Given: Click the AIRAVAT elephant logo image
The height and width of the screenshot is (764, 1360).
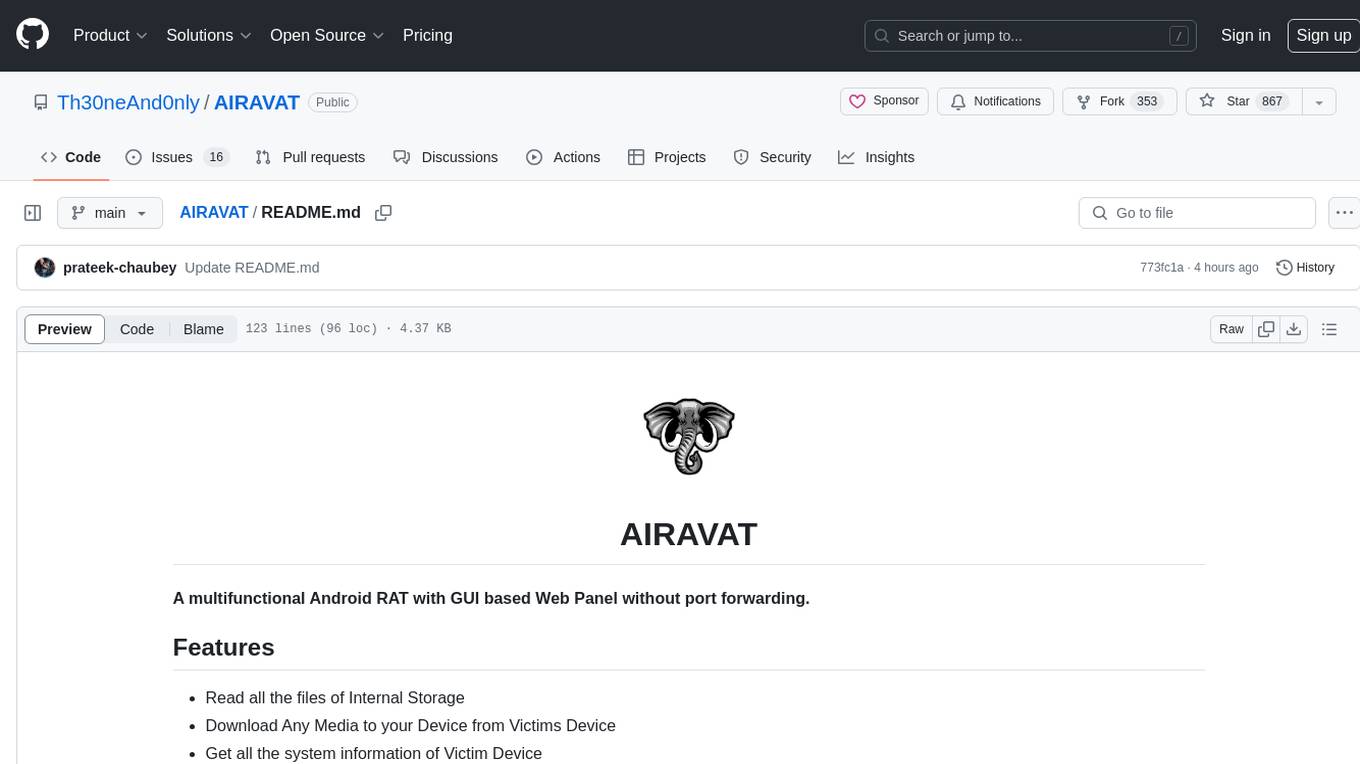Looking at the screenshot, I should (689, 436).
